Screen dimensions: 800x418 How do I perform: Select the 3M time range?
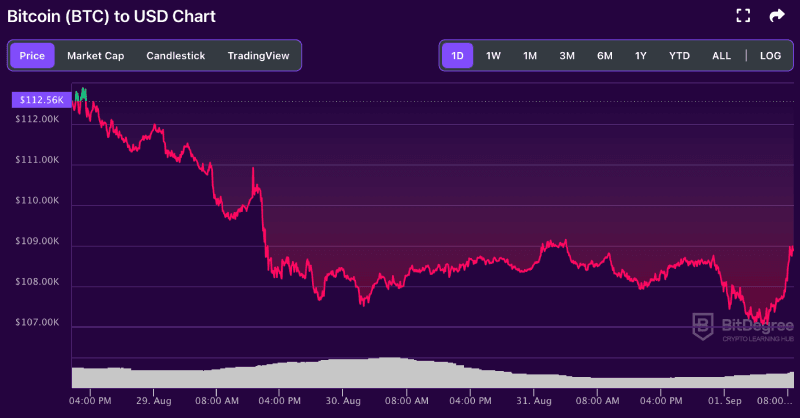tap(567, 56)
